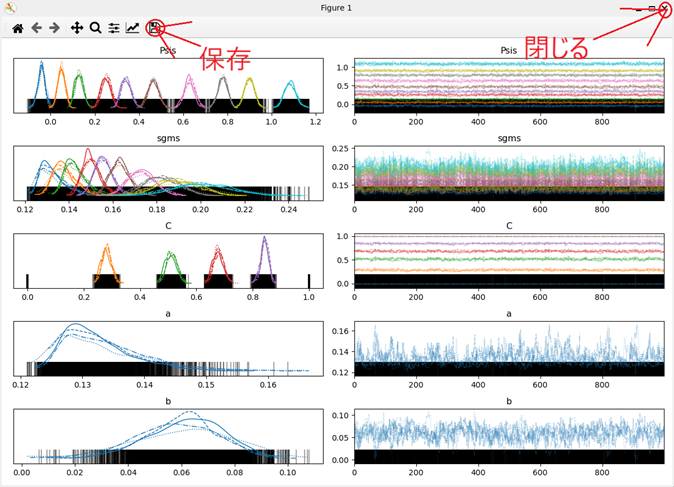Click the Home reset view icon
The width and height of the screenshot is (674, 487).
pos(17,29)
